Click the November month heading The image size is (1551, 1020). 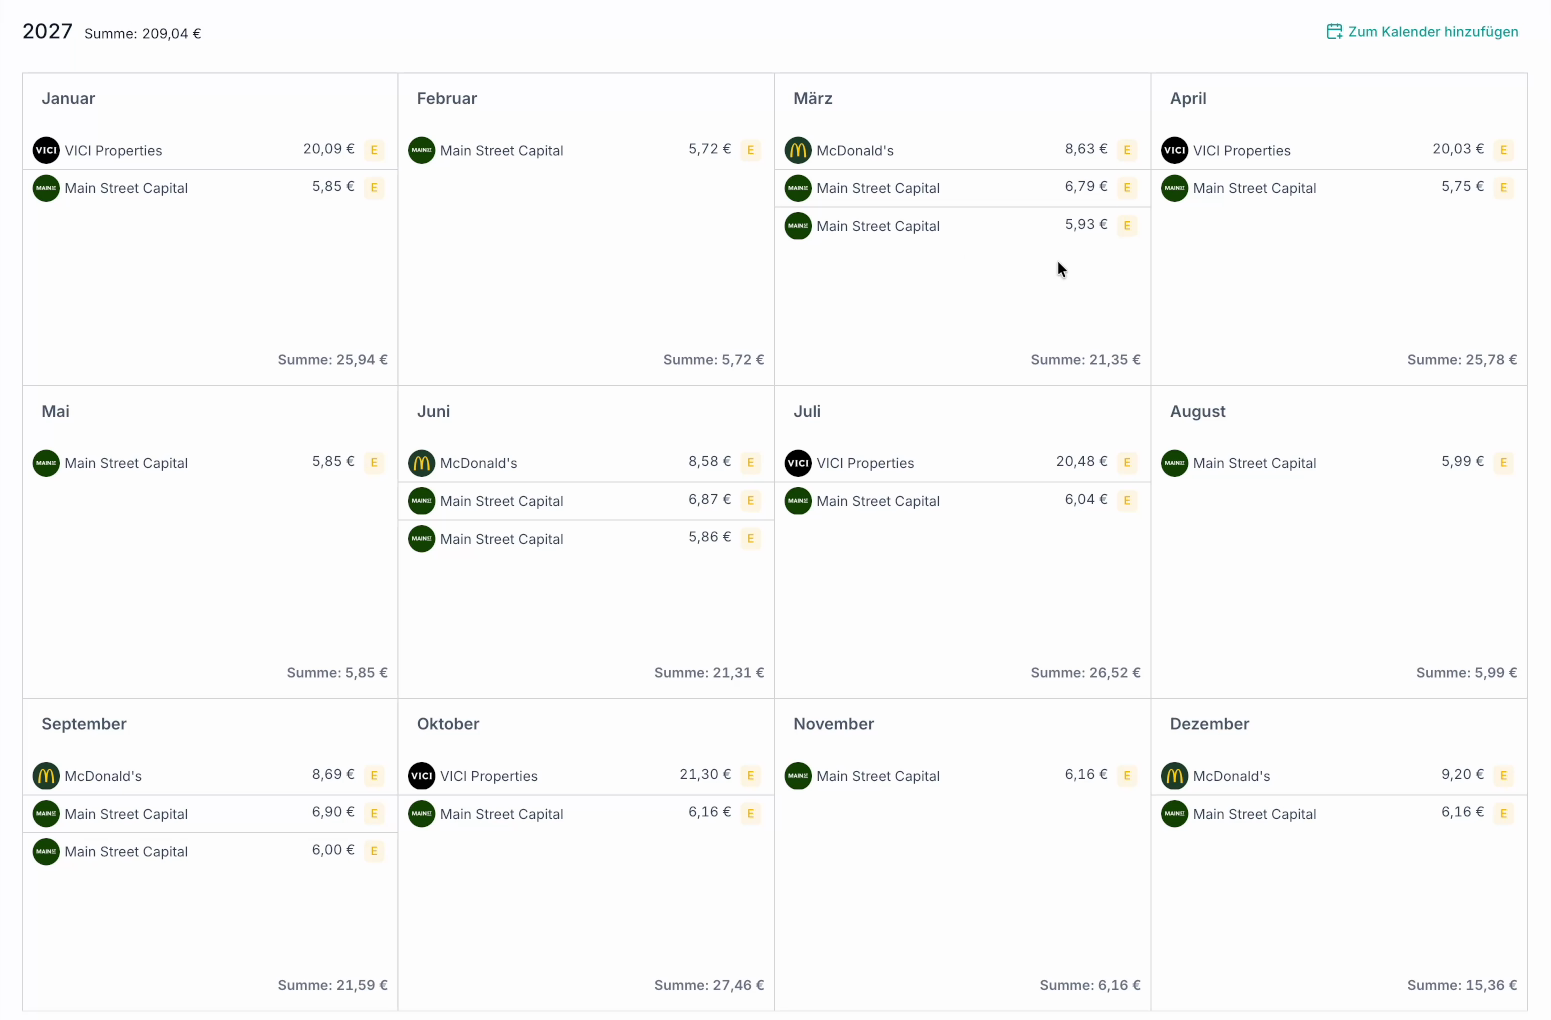click(x=834, y=724)
